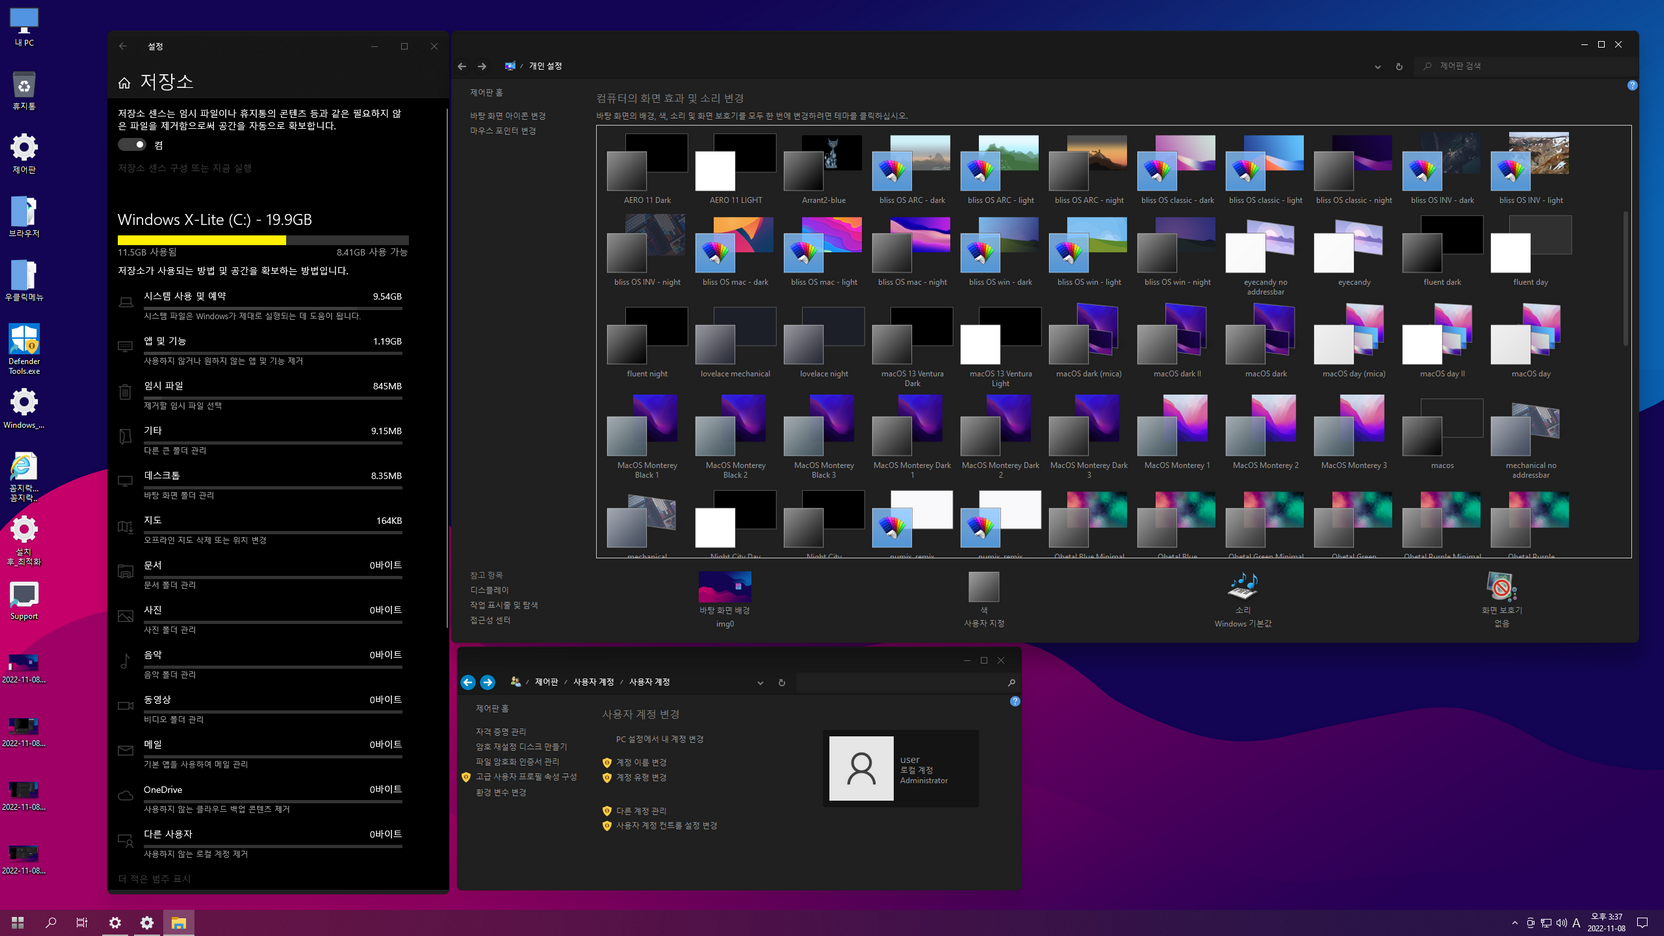
Task: Click 다른 계정 관리 link
Action: pyautogui.click(x=641, y=811)
